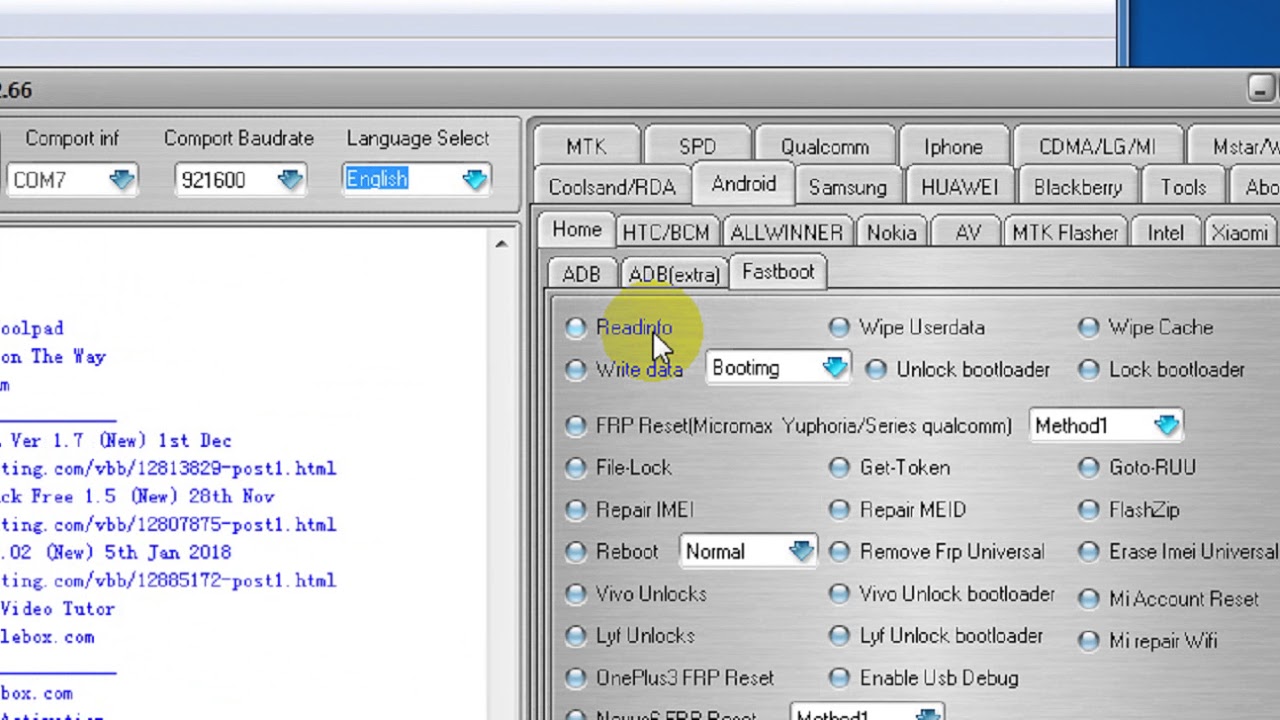Click the 'on The Way' log line

pos(53,356)
